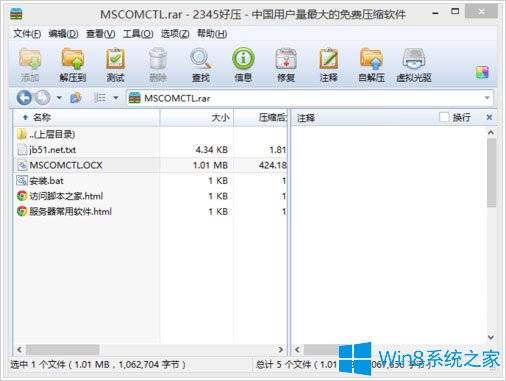Click the forward navigation arrow
506x381 pixels.
tap(43, 98)
